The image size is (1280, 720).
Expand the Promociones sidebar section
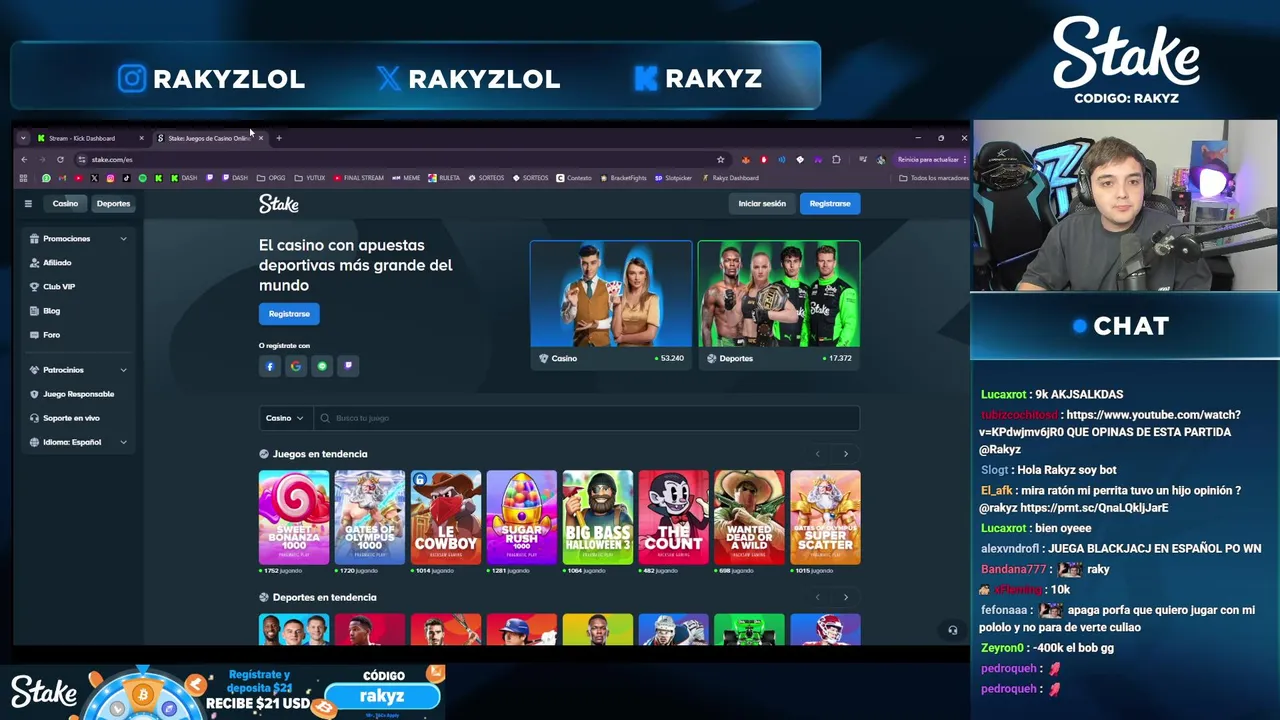(x=79, y=239)
